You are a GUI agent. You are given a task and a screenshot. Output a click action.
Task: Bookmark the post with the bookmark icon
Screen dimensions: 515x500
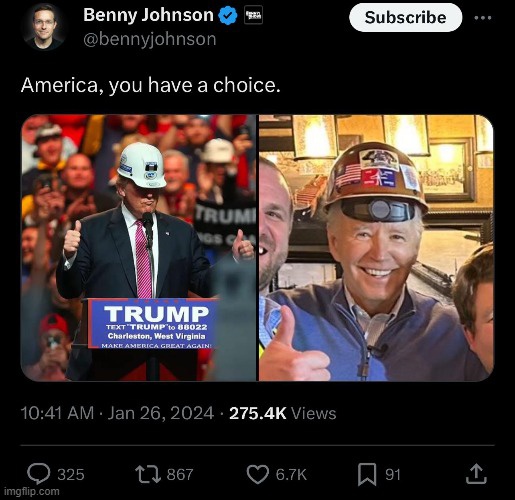(367, 474)
